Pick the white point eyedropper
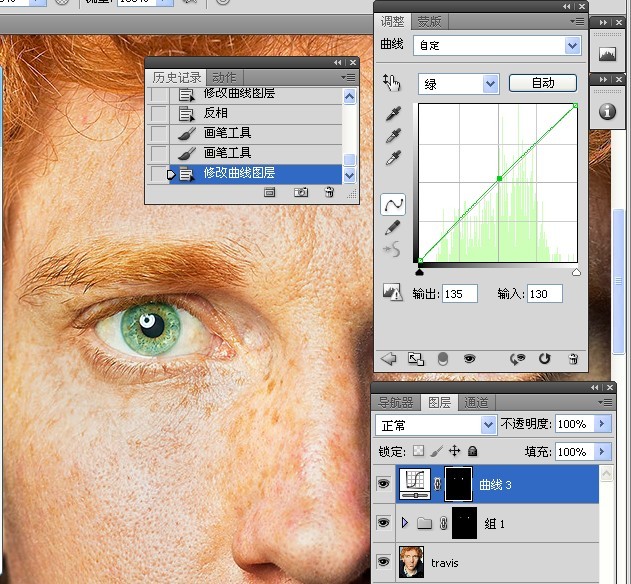Viewport: 631px width, 584px height. 393,158
